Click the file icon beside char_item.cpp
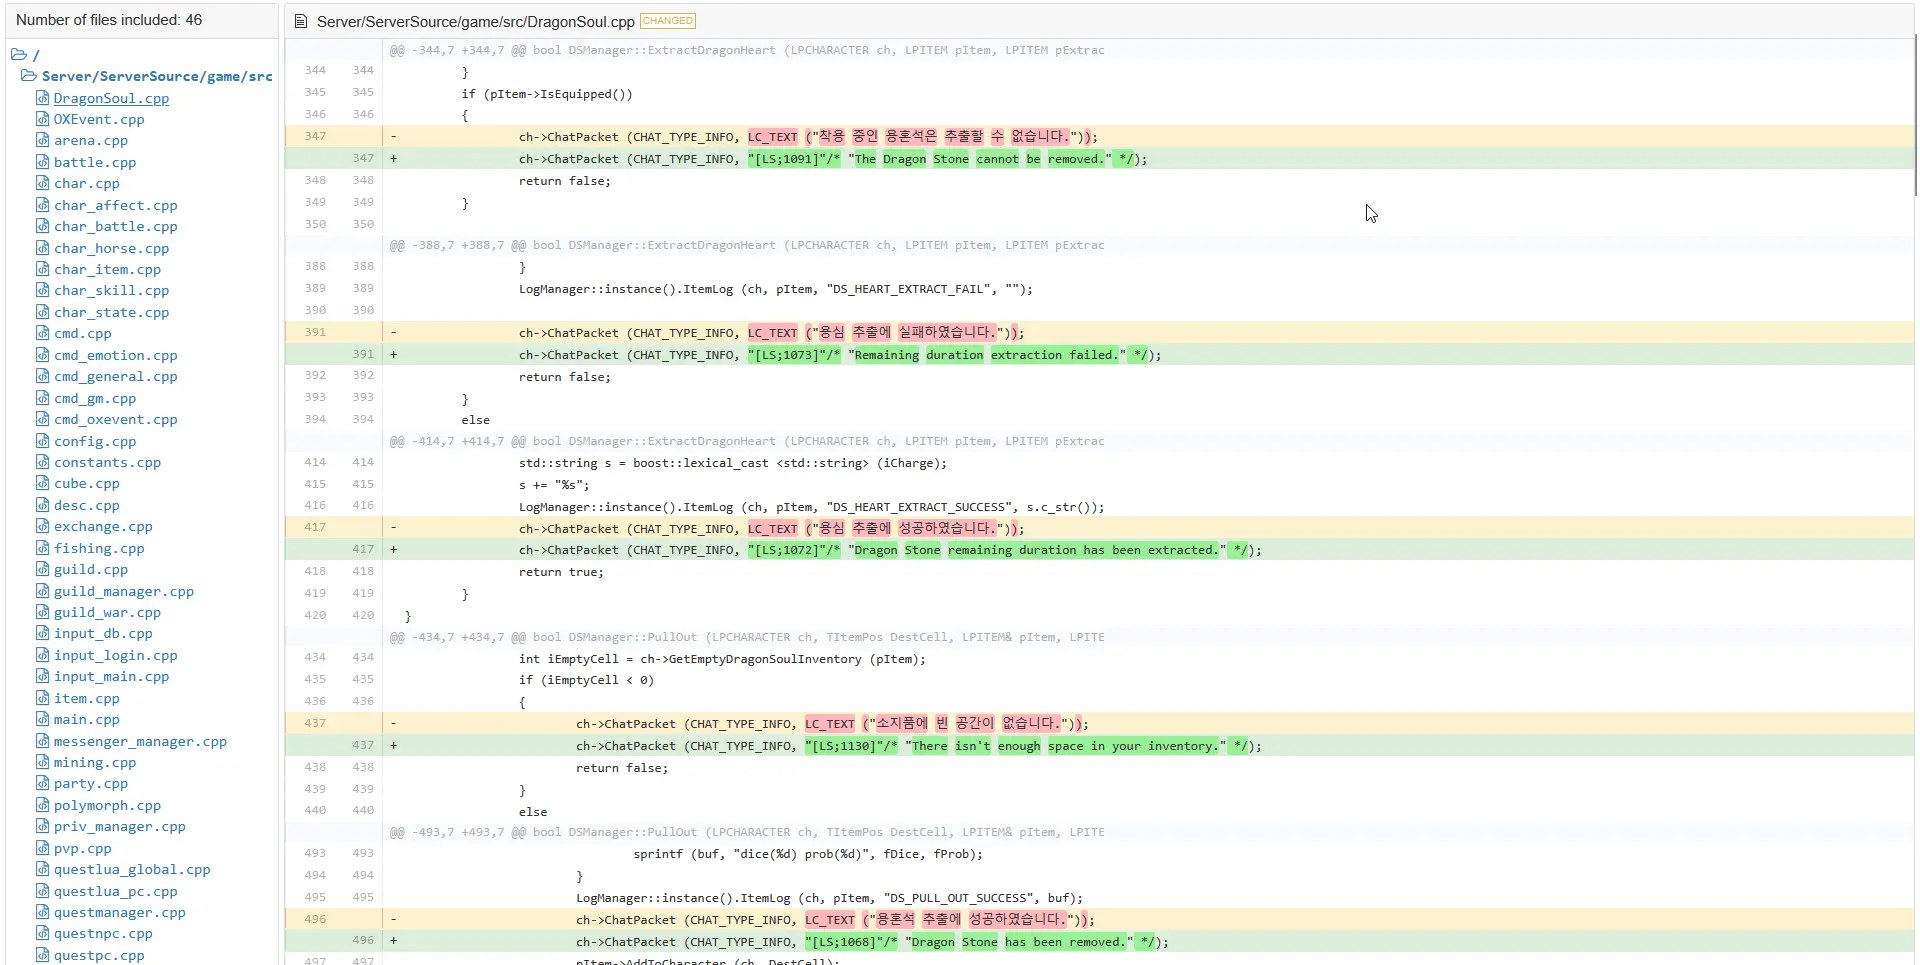 (x=42, y=269)
